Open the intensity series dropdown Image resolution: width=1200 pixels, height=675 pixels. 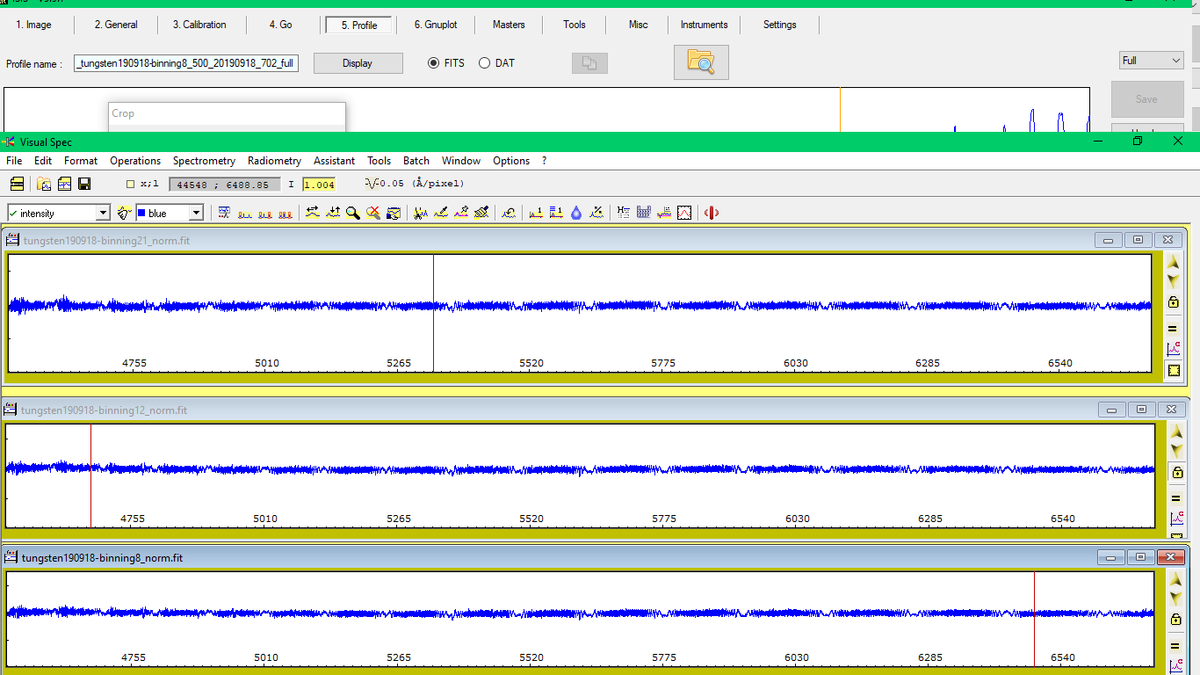coord(104,212)
